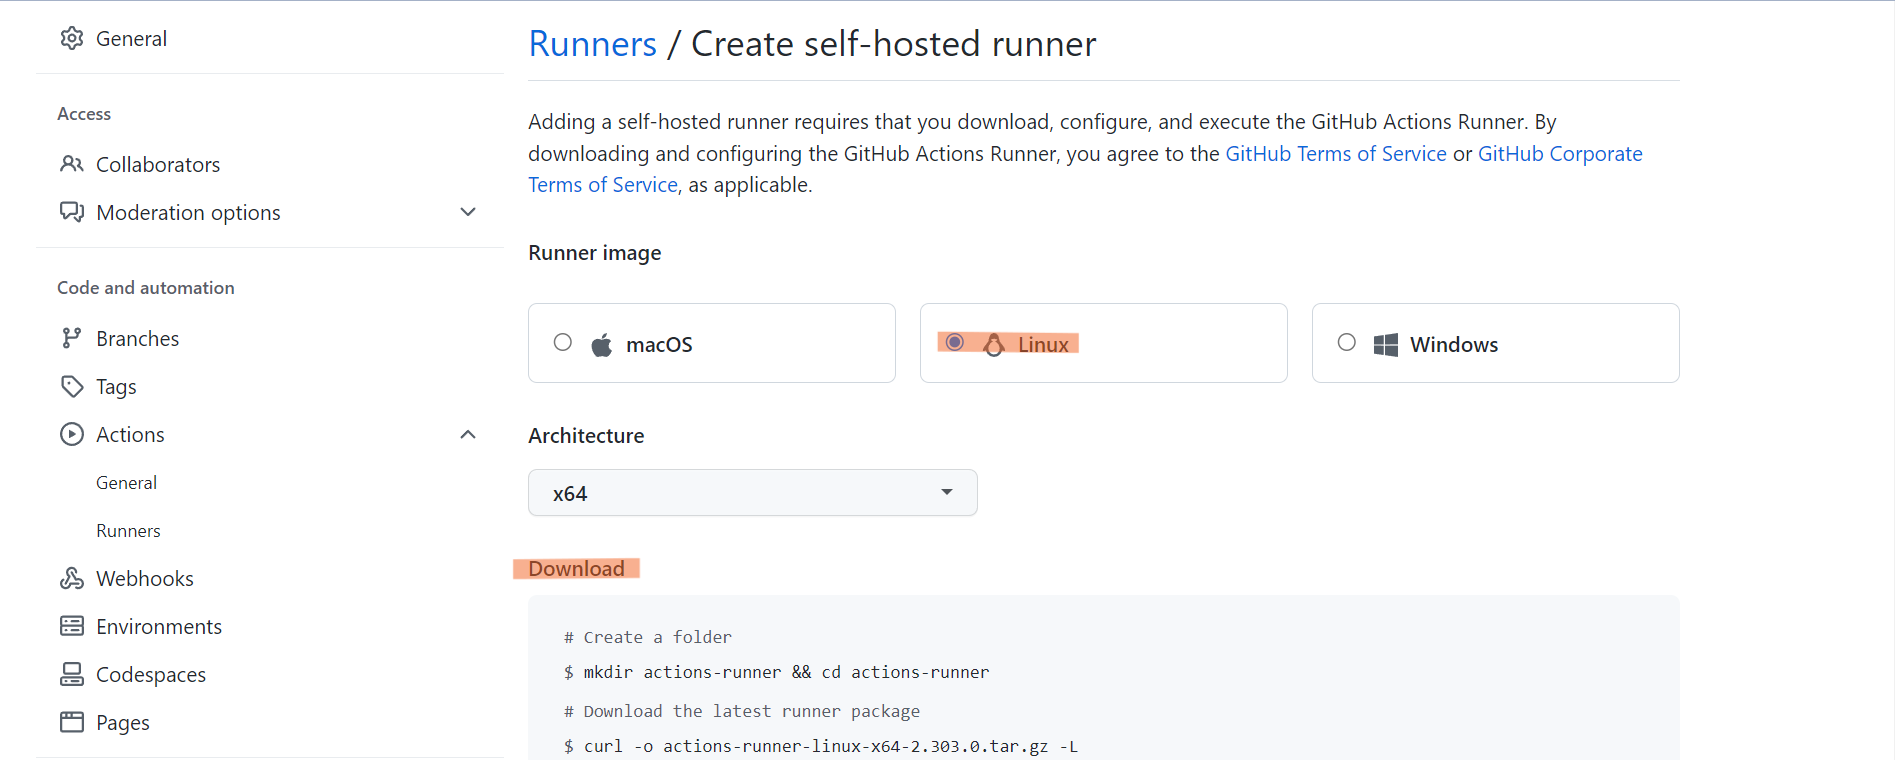This screenshot has width=1895, height=760.
Task: Select the Linux runner image radio button
Action: tap(955, 343)
